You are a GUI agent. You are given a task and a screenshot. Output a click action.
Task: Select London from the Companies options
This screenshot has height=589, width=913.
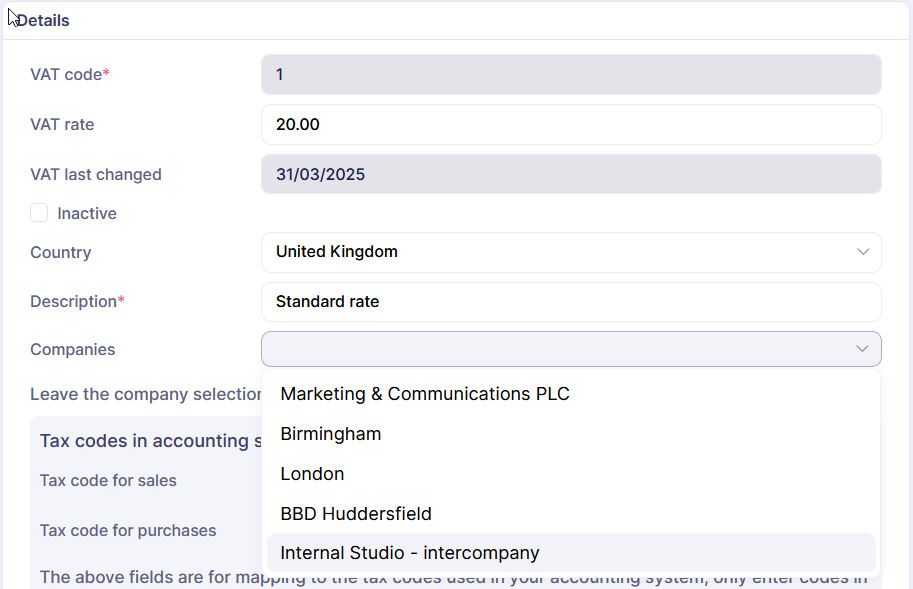[312, 474]
